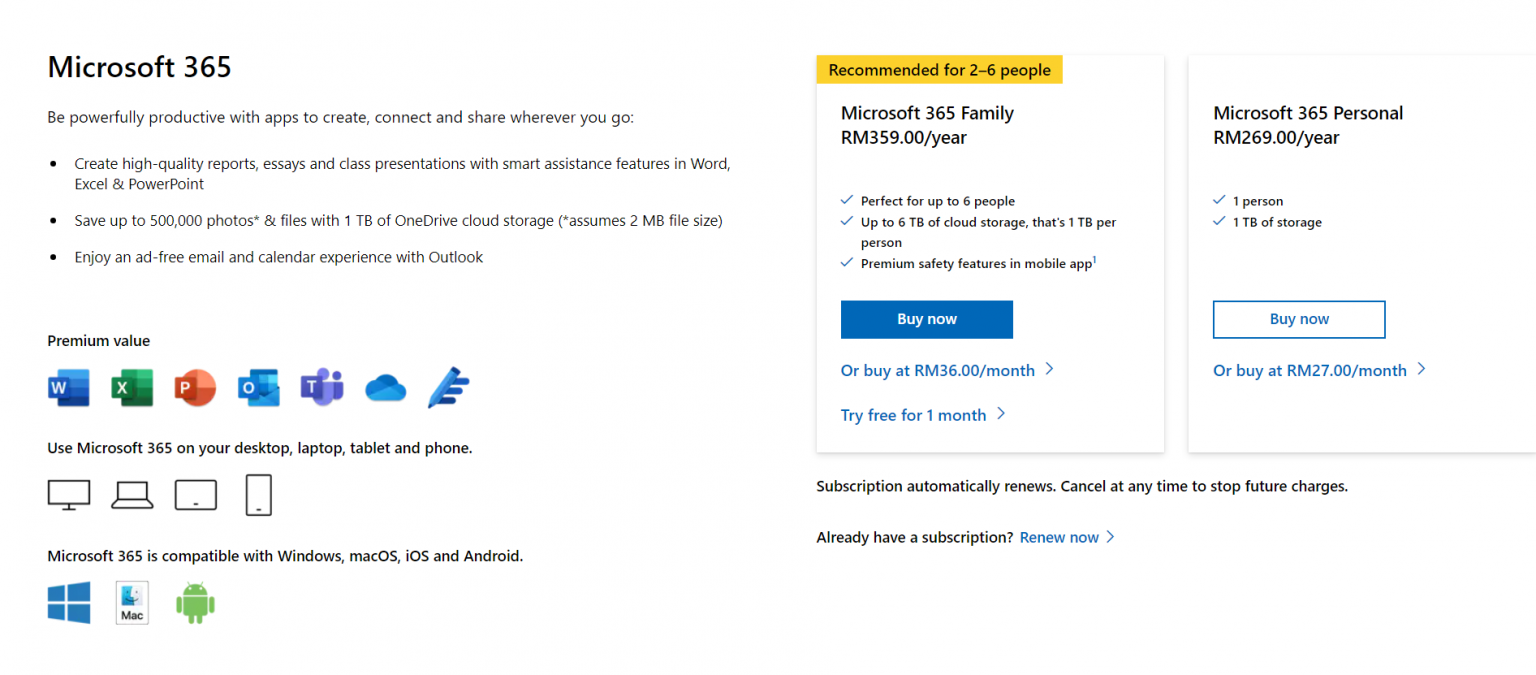Select the Microsoft Teams icon

[321, 388]
